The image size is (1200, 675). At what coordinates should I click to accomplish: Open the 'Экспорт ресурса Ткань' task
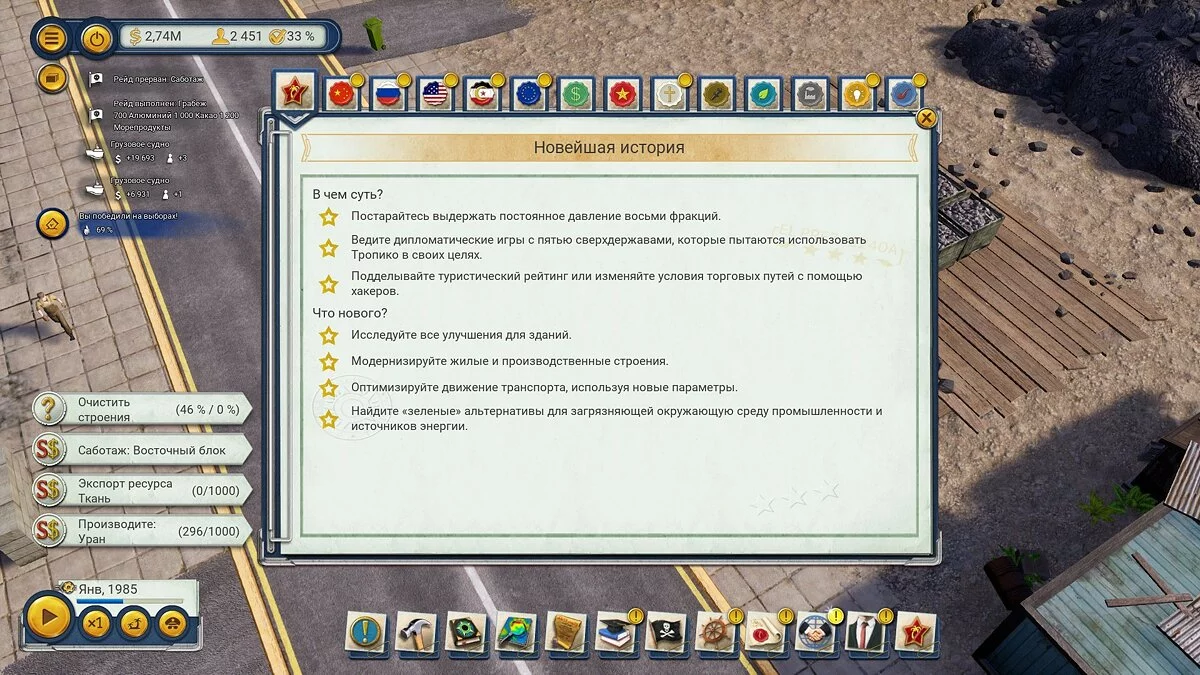142,490
